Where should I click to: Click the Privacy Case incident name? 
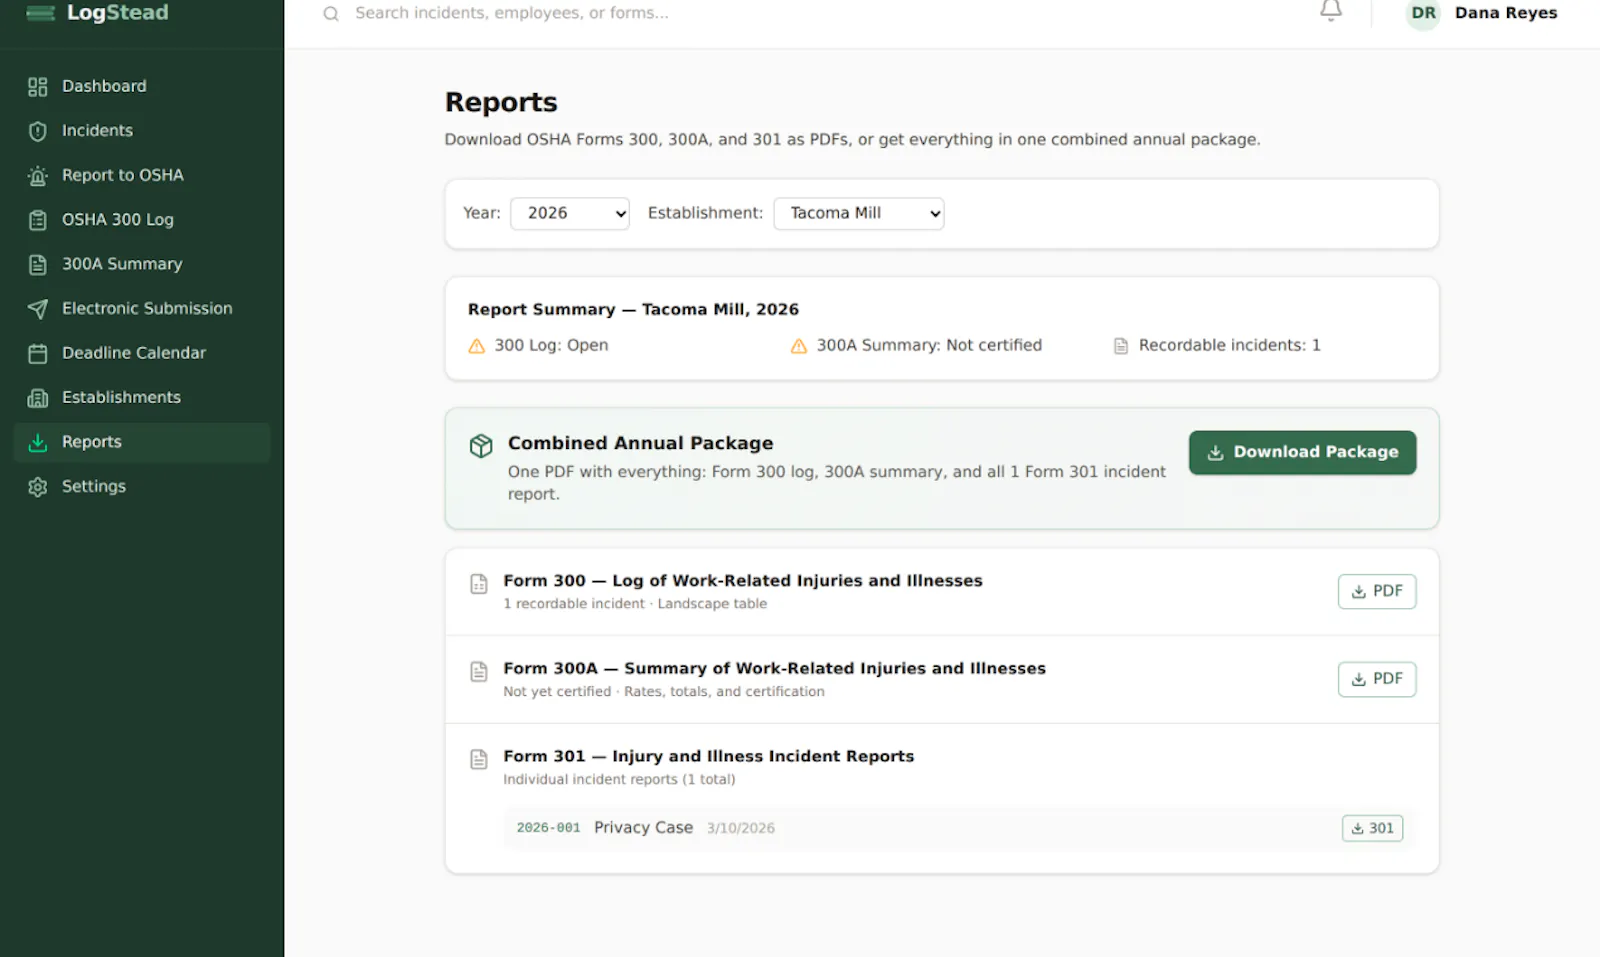coord(643,828)
